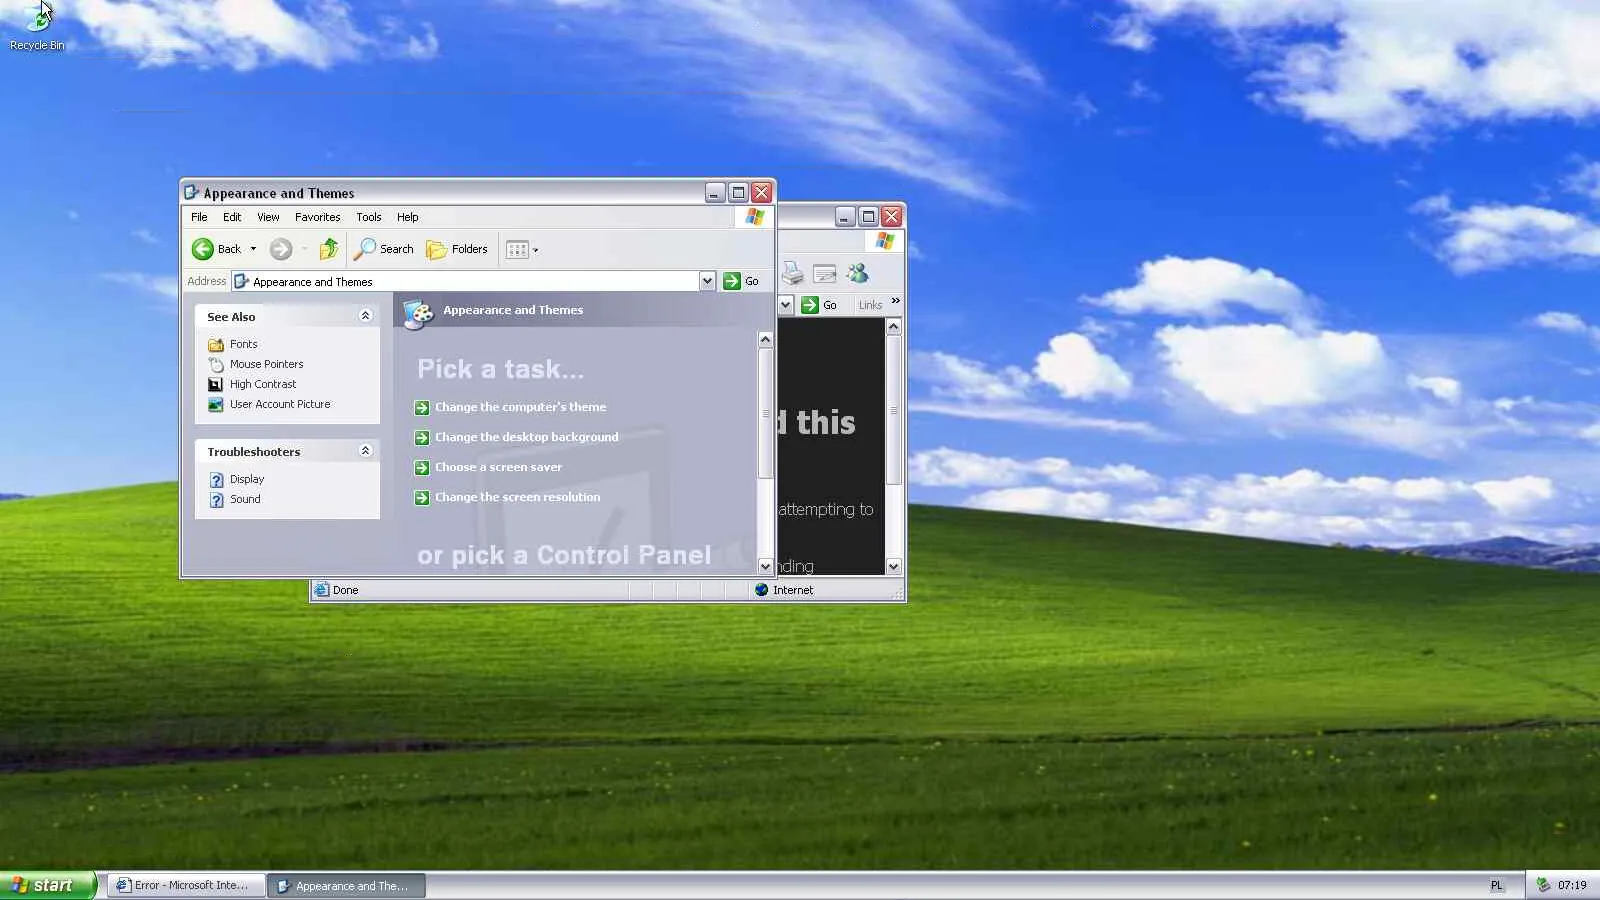The height and width of the screenshot is (900, 1600).
Task: Click Go beside the Appearance and Themes address
Action: tap(741, 281)
